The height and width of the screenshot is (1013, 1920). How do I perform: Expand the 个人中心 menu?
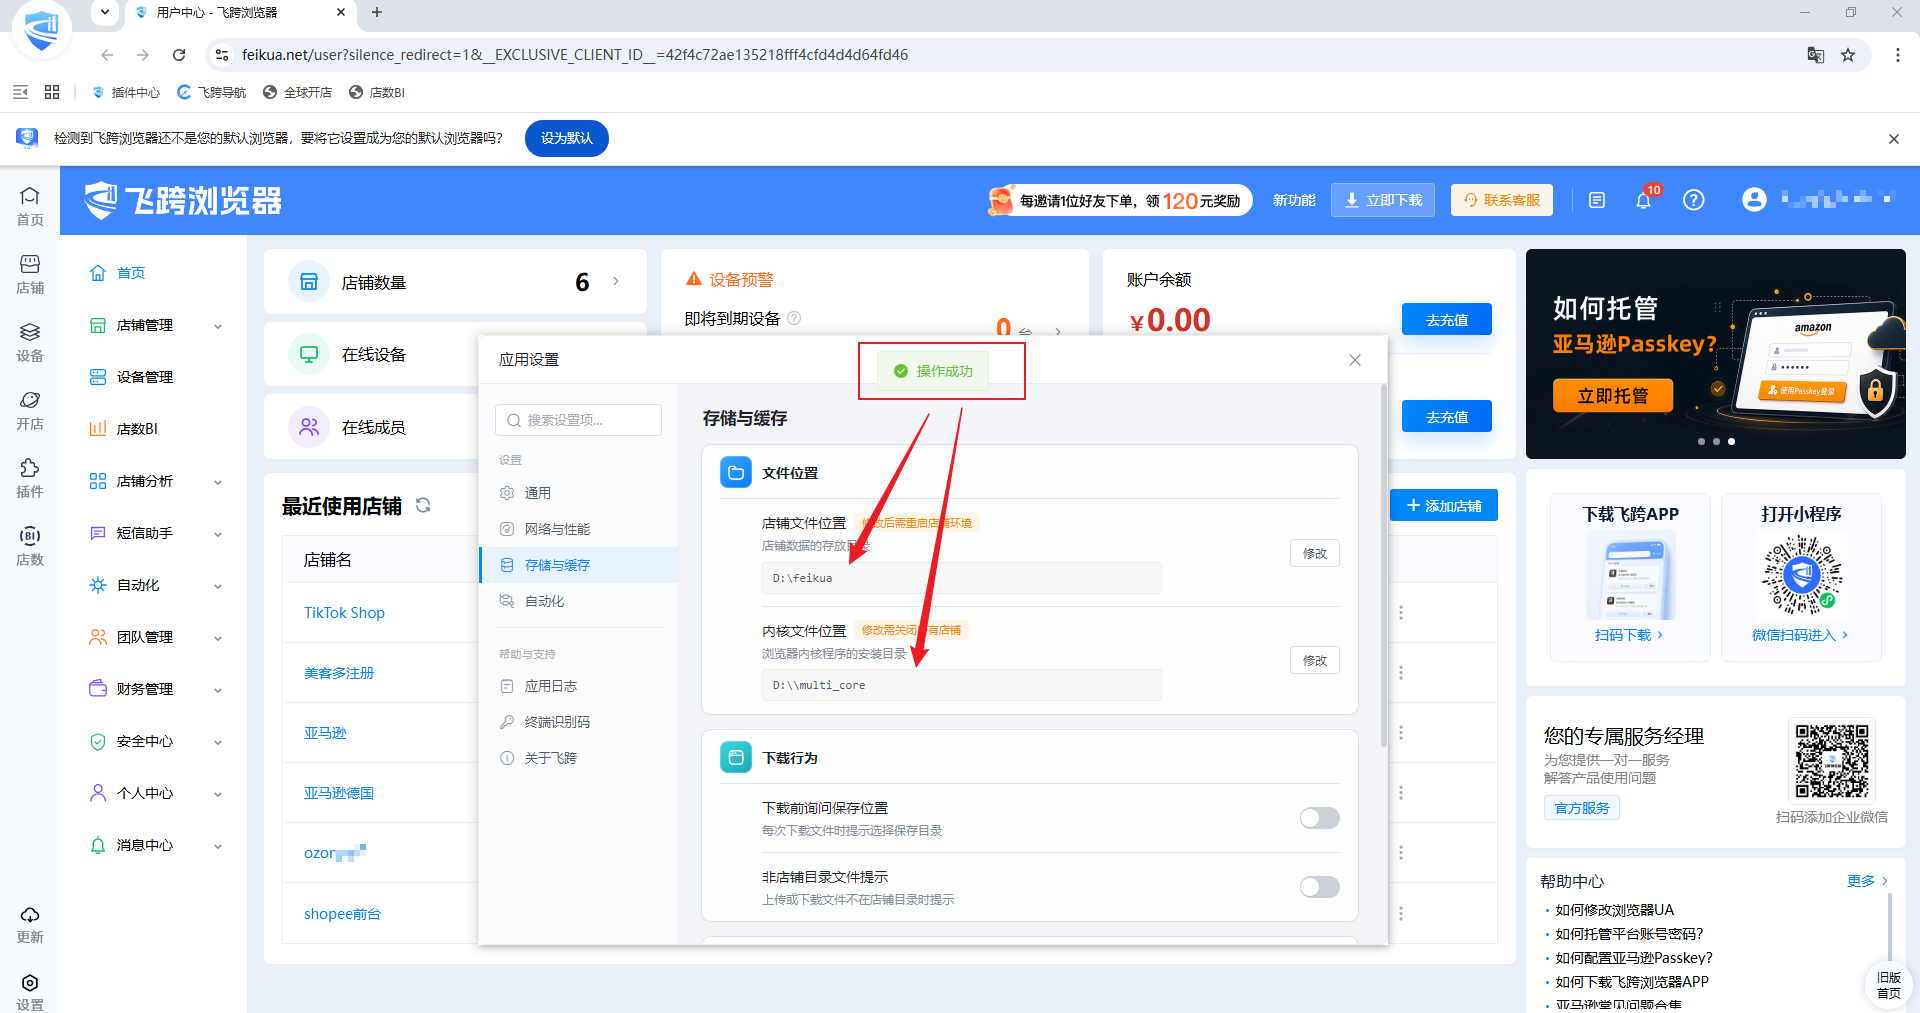(x=155, y=793)
